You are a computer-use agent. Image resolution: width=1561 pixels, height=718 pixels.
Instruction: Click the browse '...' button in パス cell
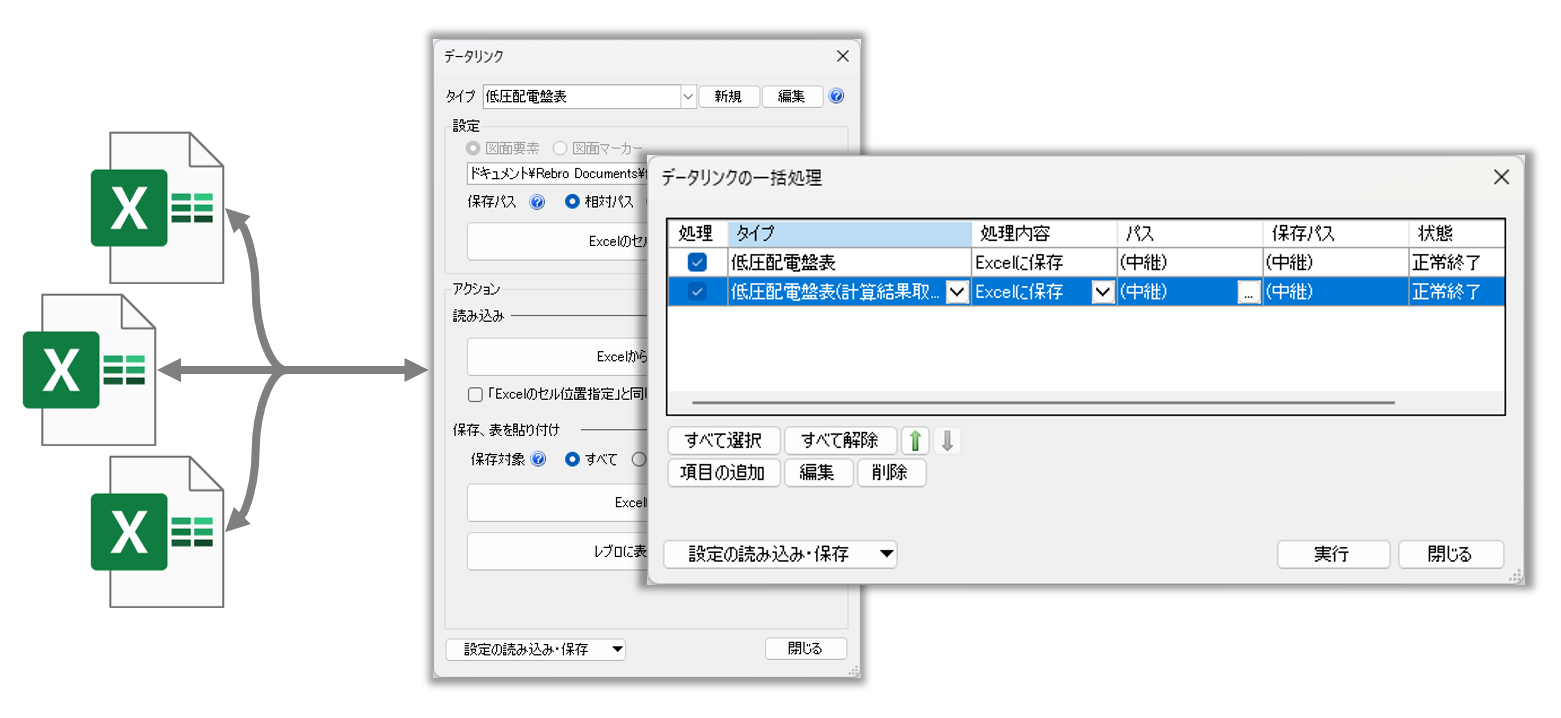[x=1247, y=292]
